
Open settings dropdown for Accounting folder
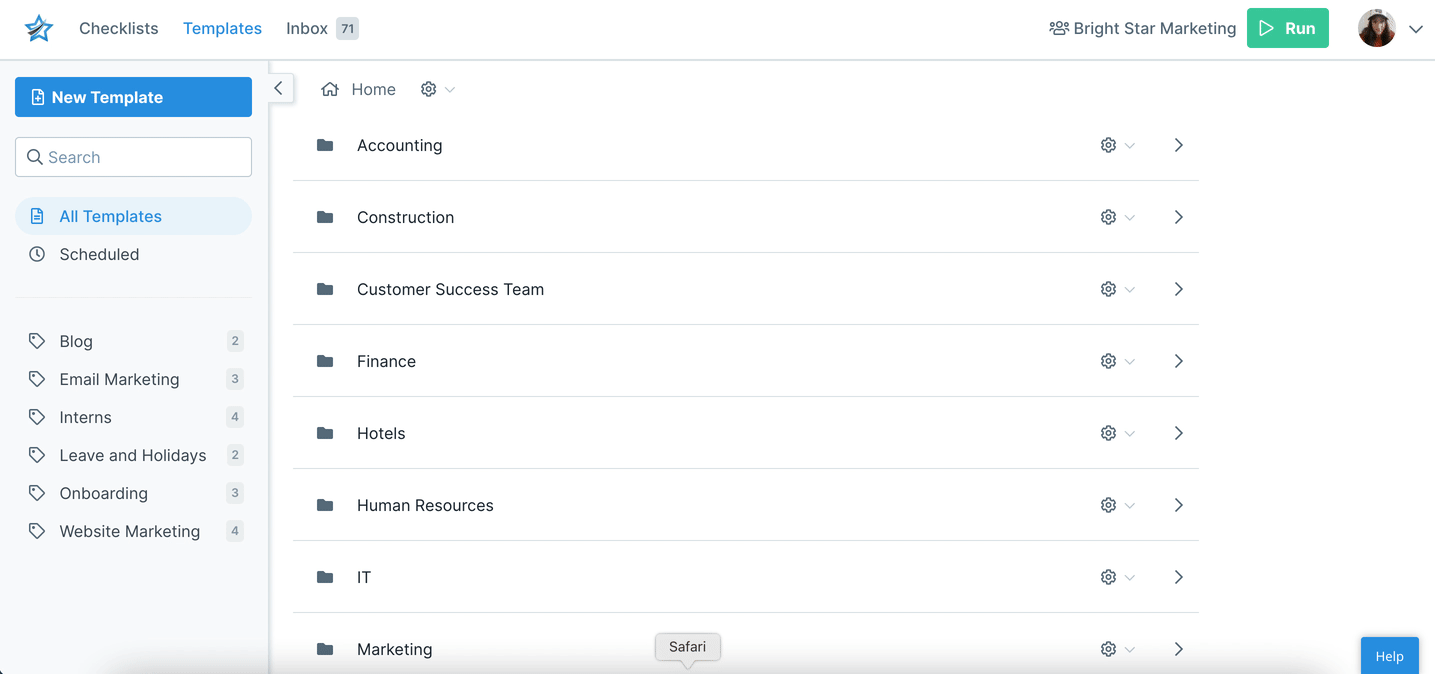pos(1117,145)
